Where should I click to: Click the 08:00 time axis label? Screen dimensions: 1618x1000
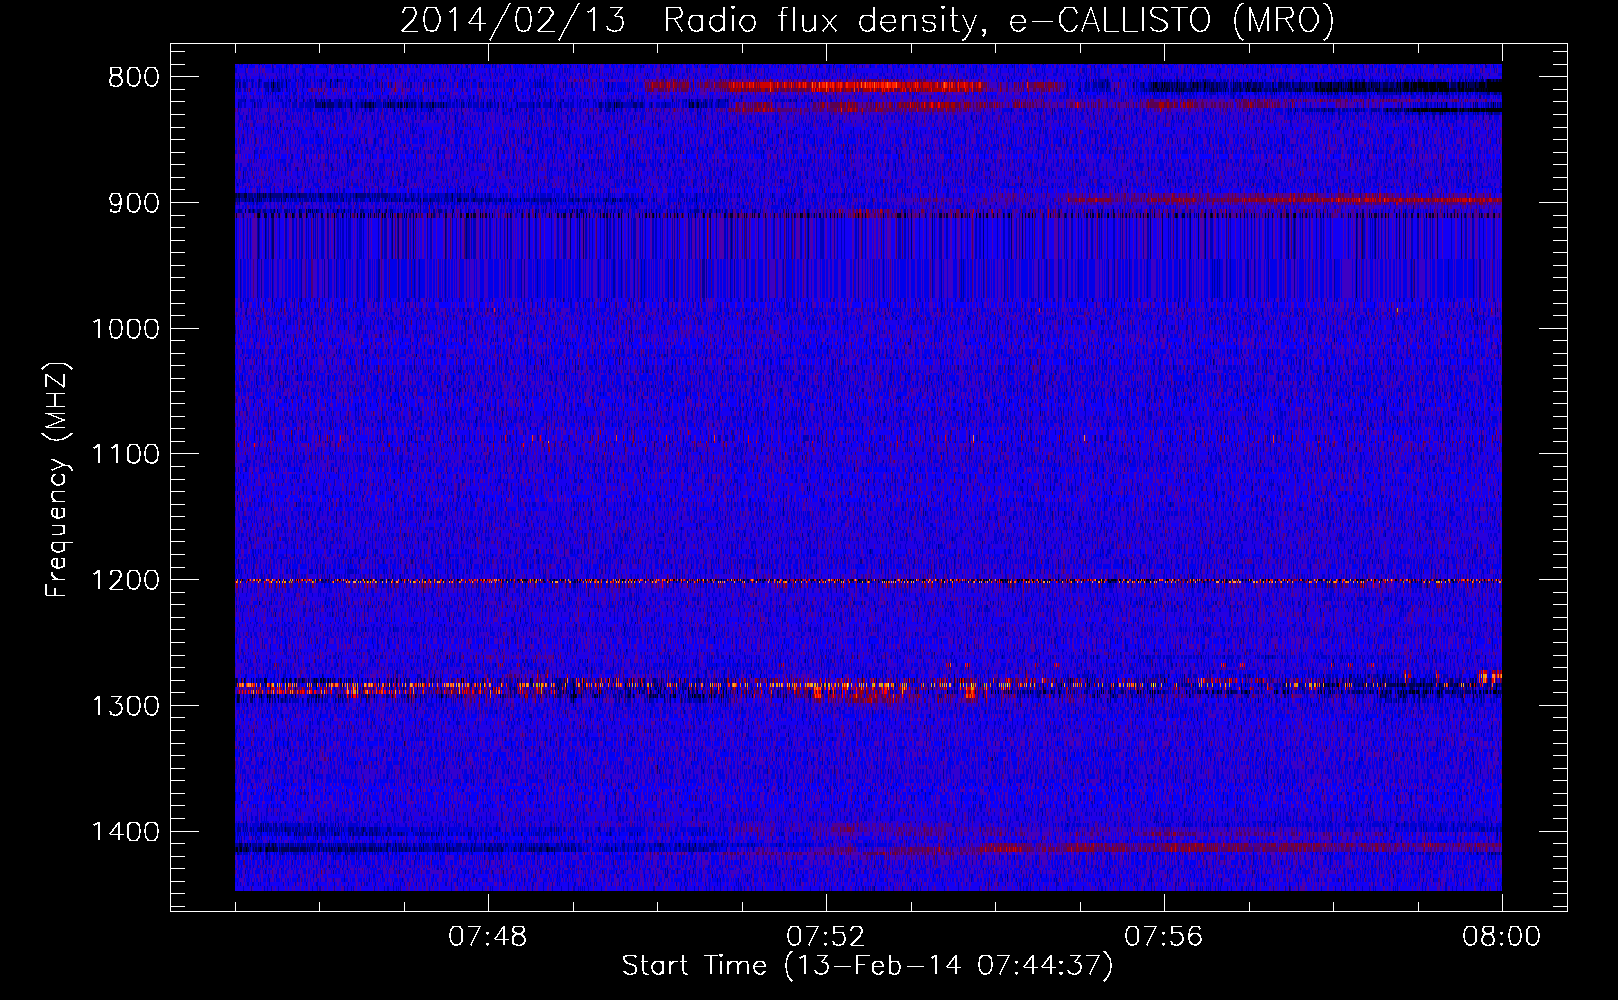point(1501,937)
